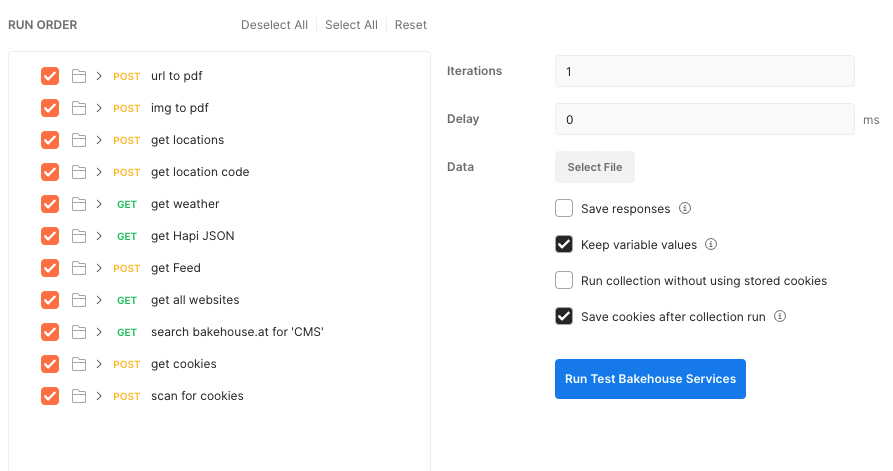Enable the Save responses checkbox
This screenshot has height=471, width=893.
564,209
